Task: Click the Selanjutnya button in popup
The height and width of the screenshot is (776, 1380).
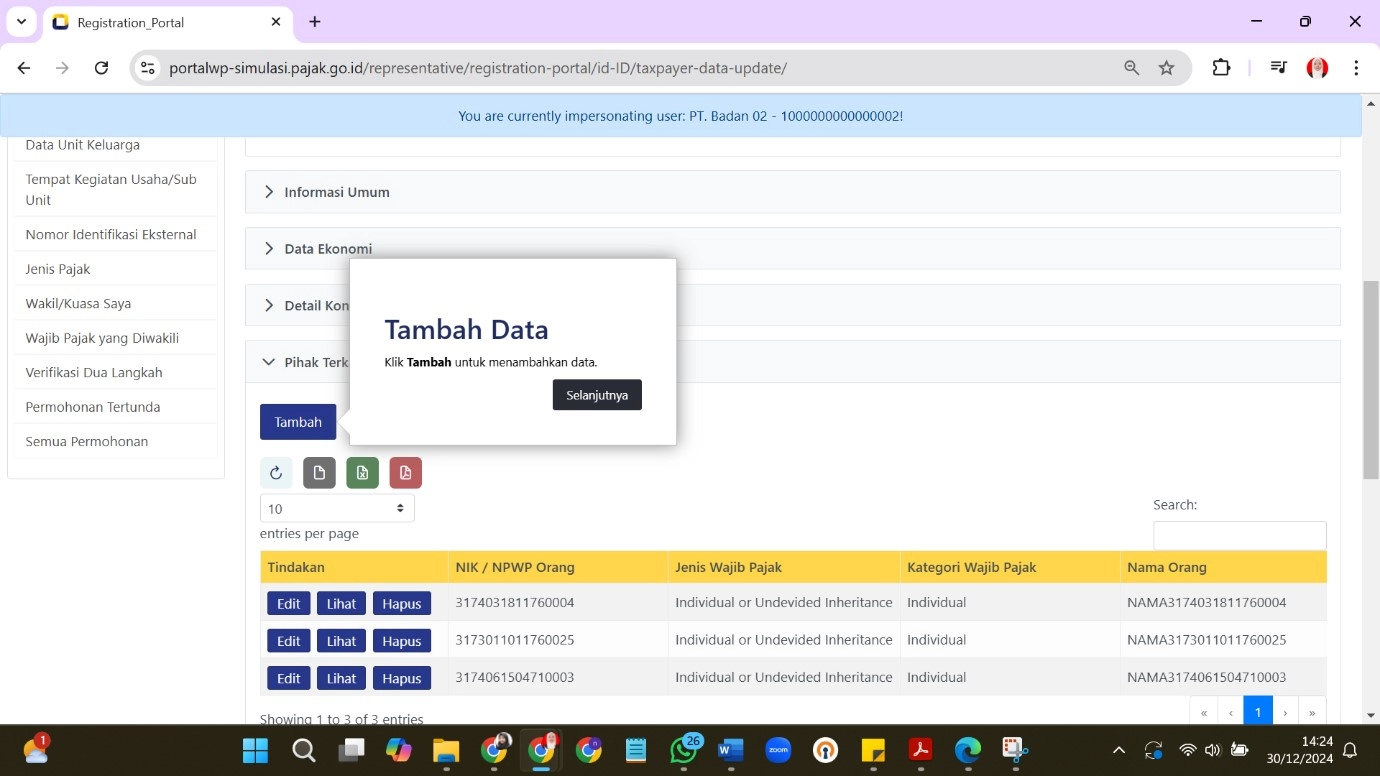Action: [597, 395]
